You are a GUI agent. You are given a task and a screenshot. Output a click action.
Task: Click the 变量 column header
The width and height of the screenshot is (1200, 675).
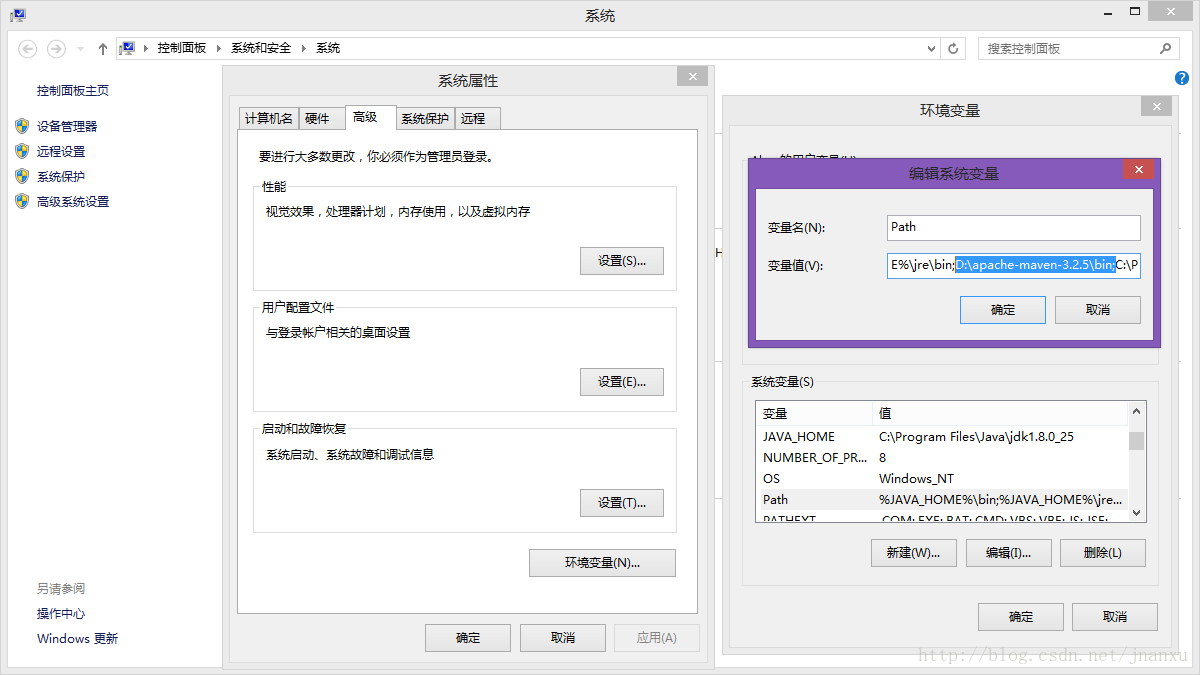(815, 414)
